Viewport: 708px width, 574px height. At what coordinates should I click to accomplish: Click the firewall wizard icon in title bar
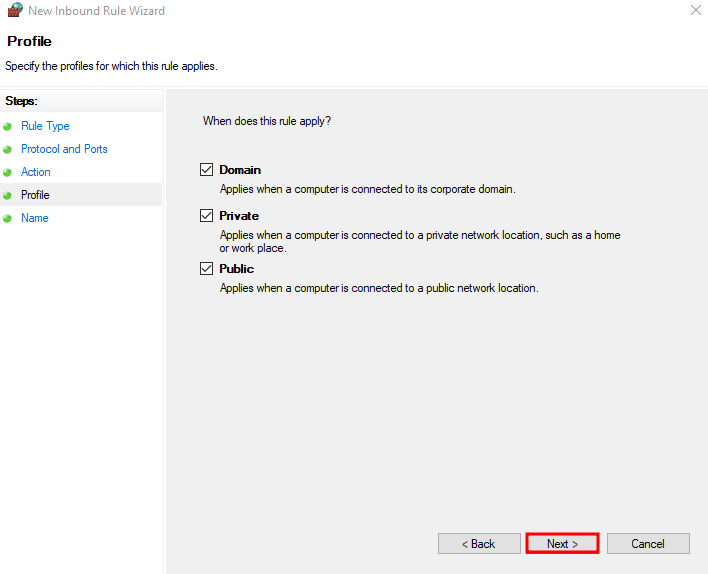[14, 11]
